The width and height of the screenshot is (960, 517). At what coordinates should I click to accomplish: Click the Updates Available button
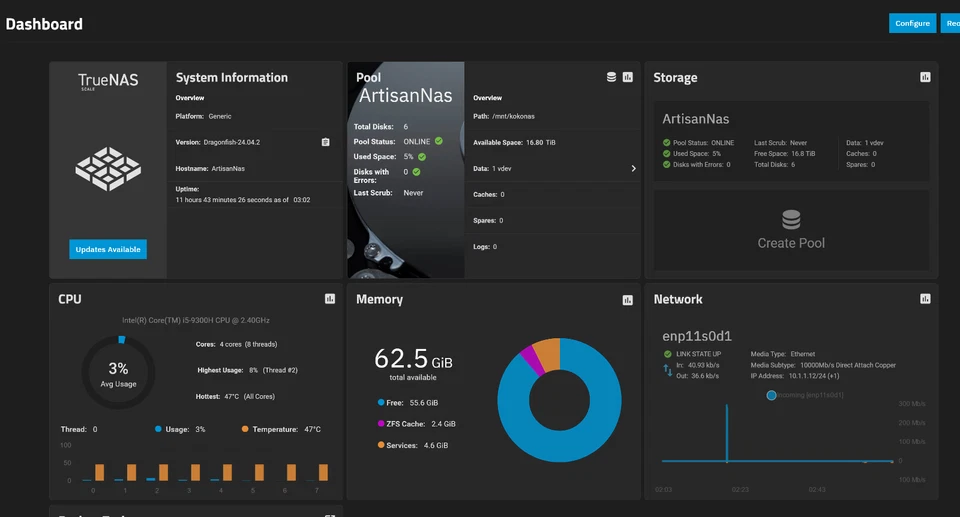click(108, 249)
